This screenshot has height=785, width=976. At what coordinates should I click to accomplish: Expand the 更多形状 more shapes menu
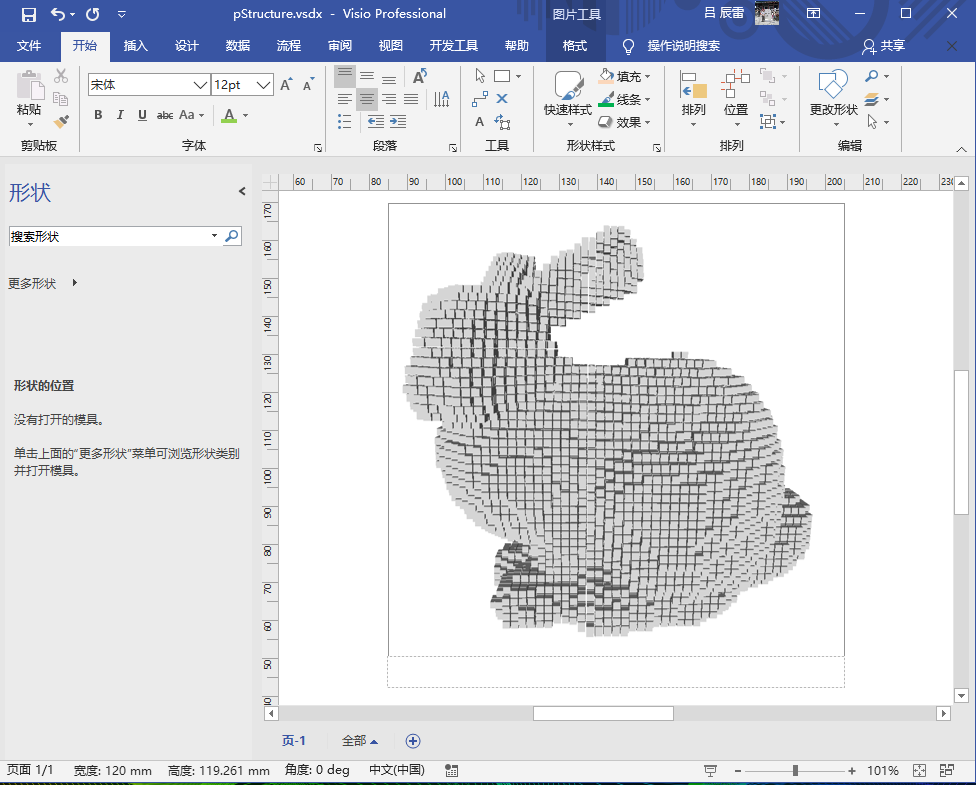(x=42, y=283)
